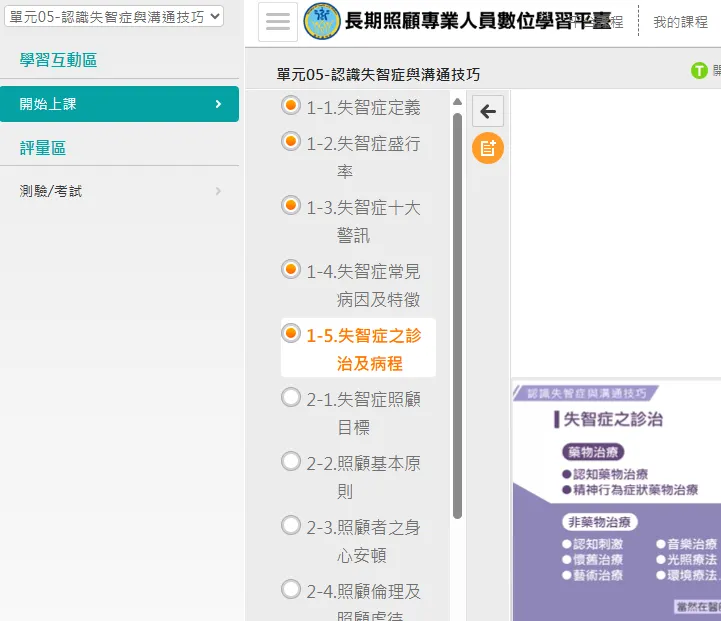Select radio for 2-2.照顧基本原則
This screenshot has height=621, width=721.
(291, 461)
